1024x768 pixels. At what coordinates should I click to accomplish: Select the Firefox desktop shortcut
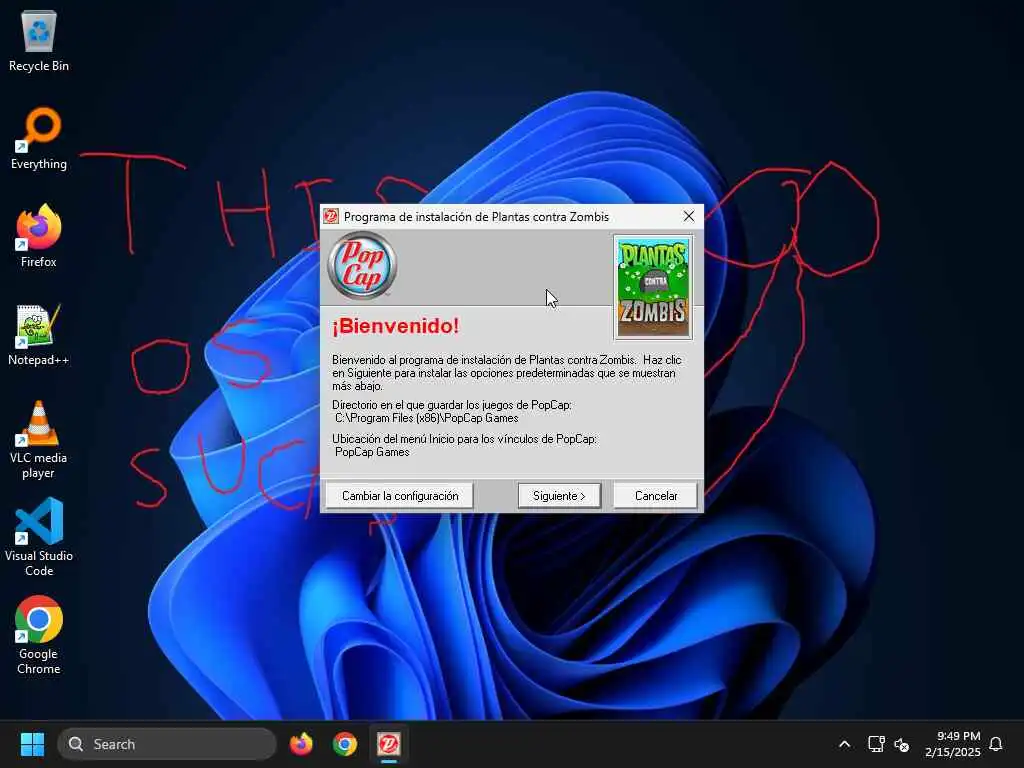coord(39,236)
